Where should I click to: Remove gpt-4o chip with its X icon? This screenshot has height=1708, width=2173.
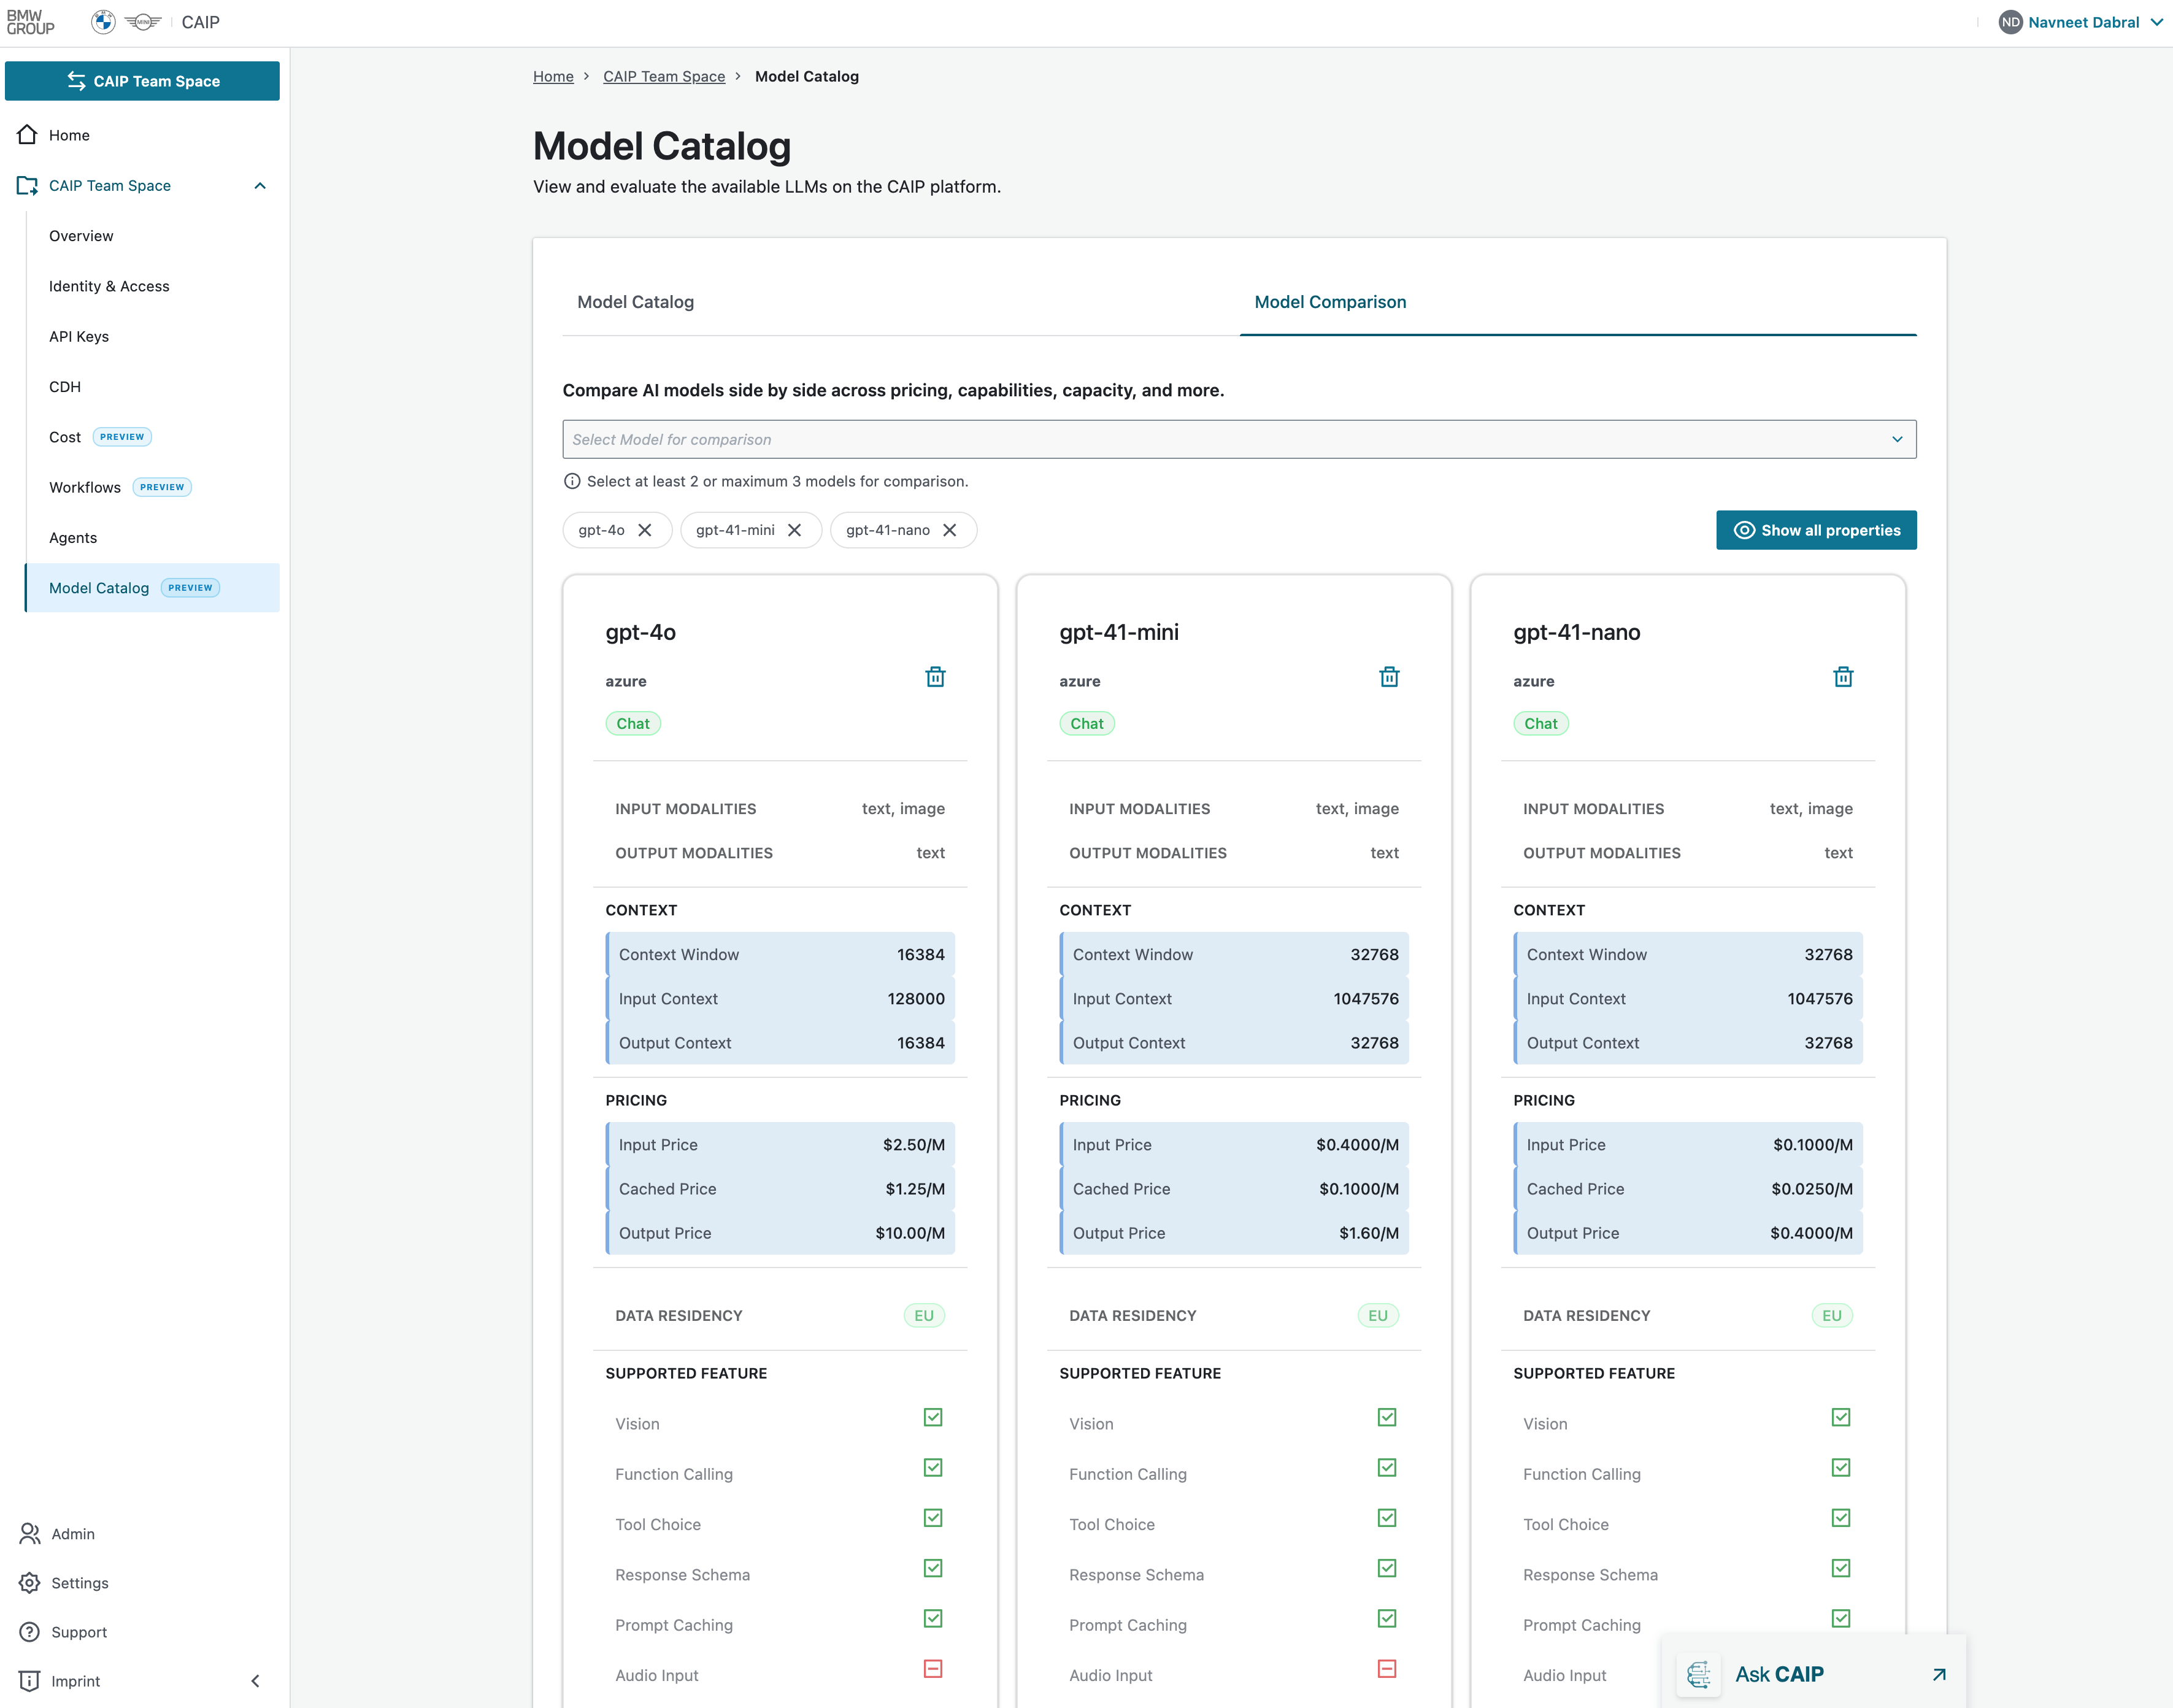tap(645, 530)
